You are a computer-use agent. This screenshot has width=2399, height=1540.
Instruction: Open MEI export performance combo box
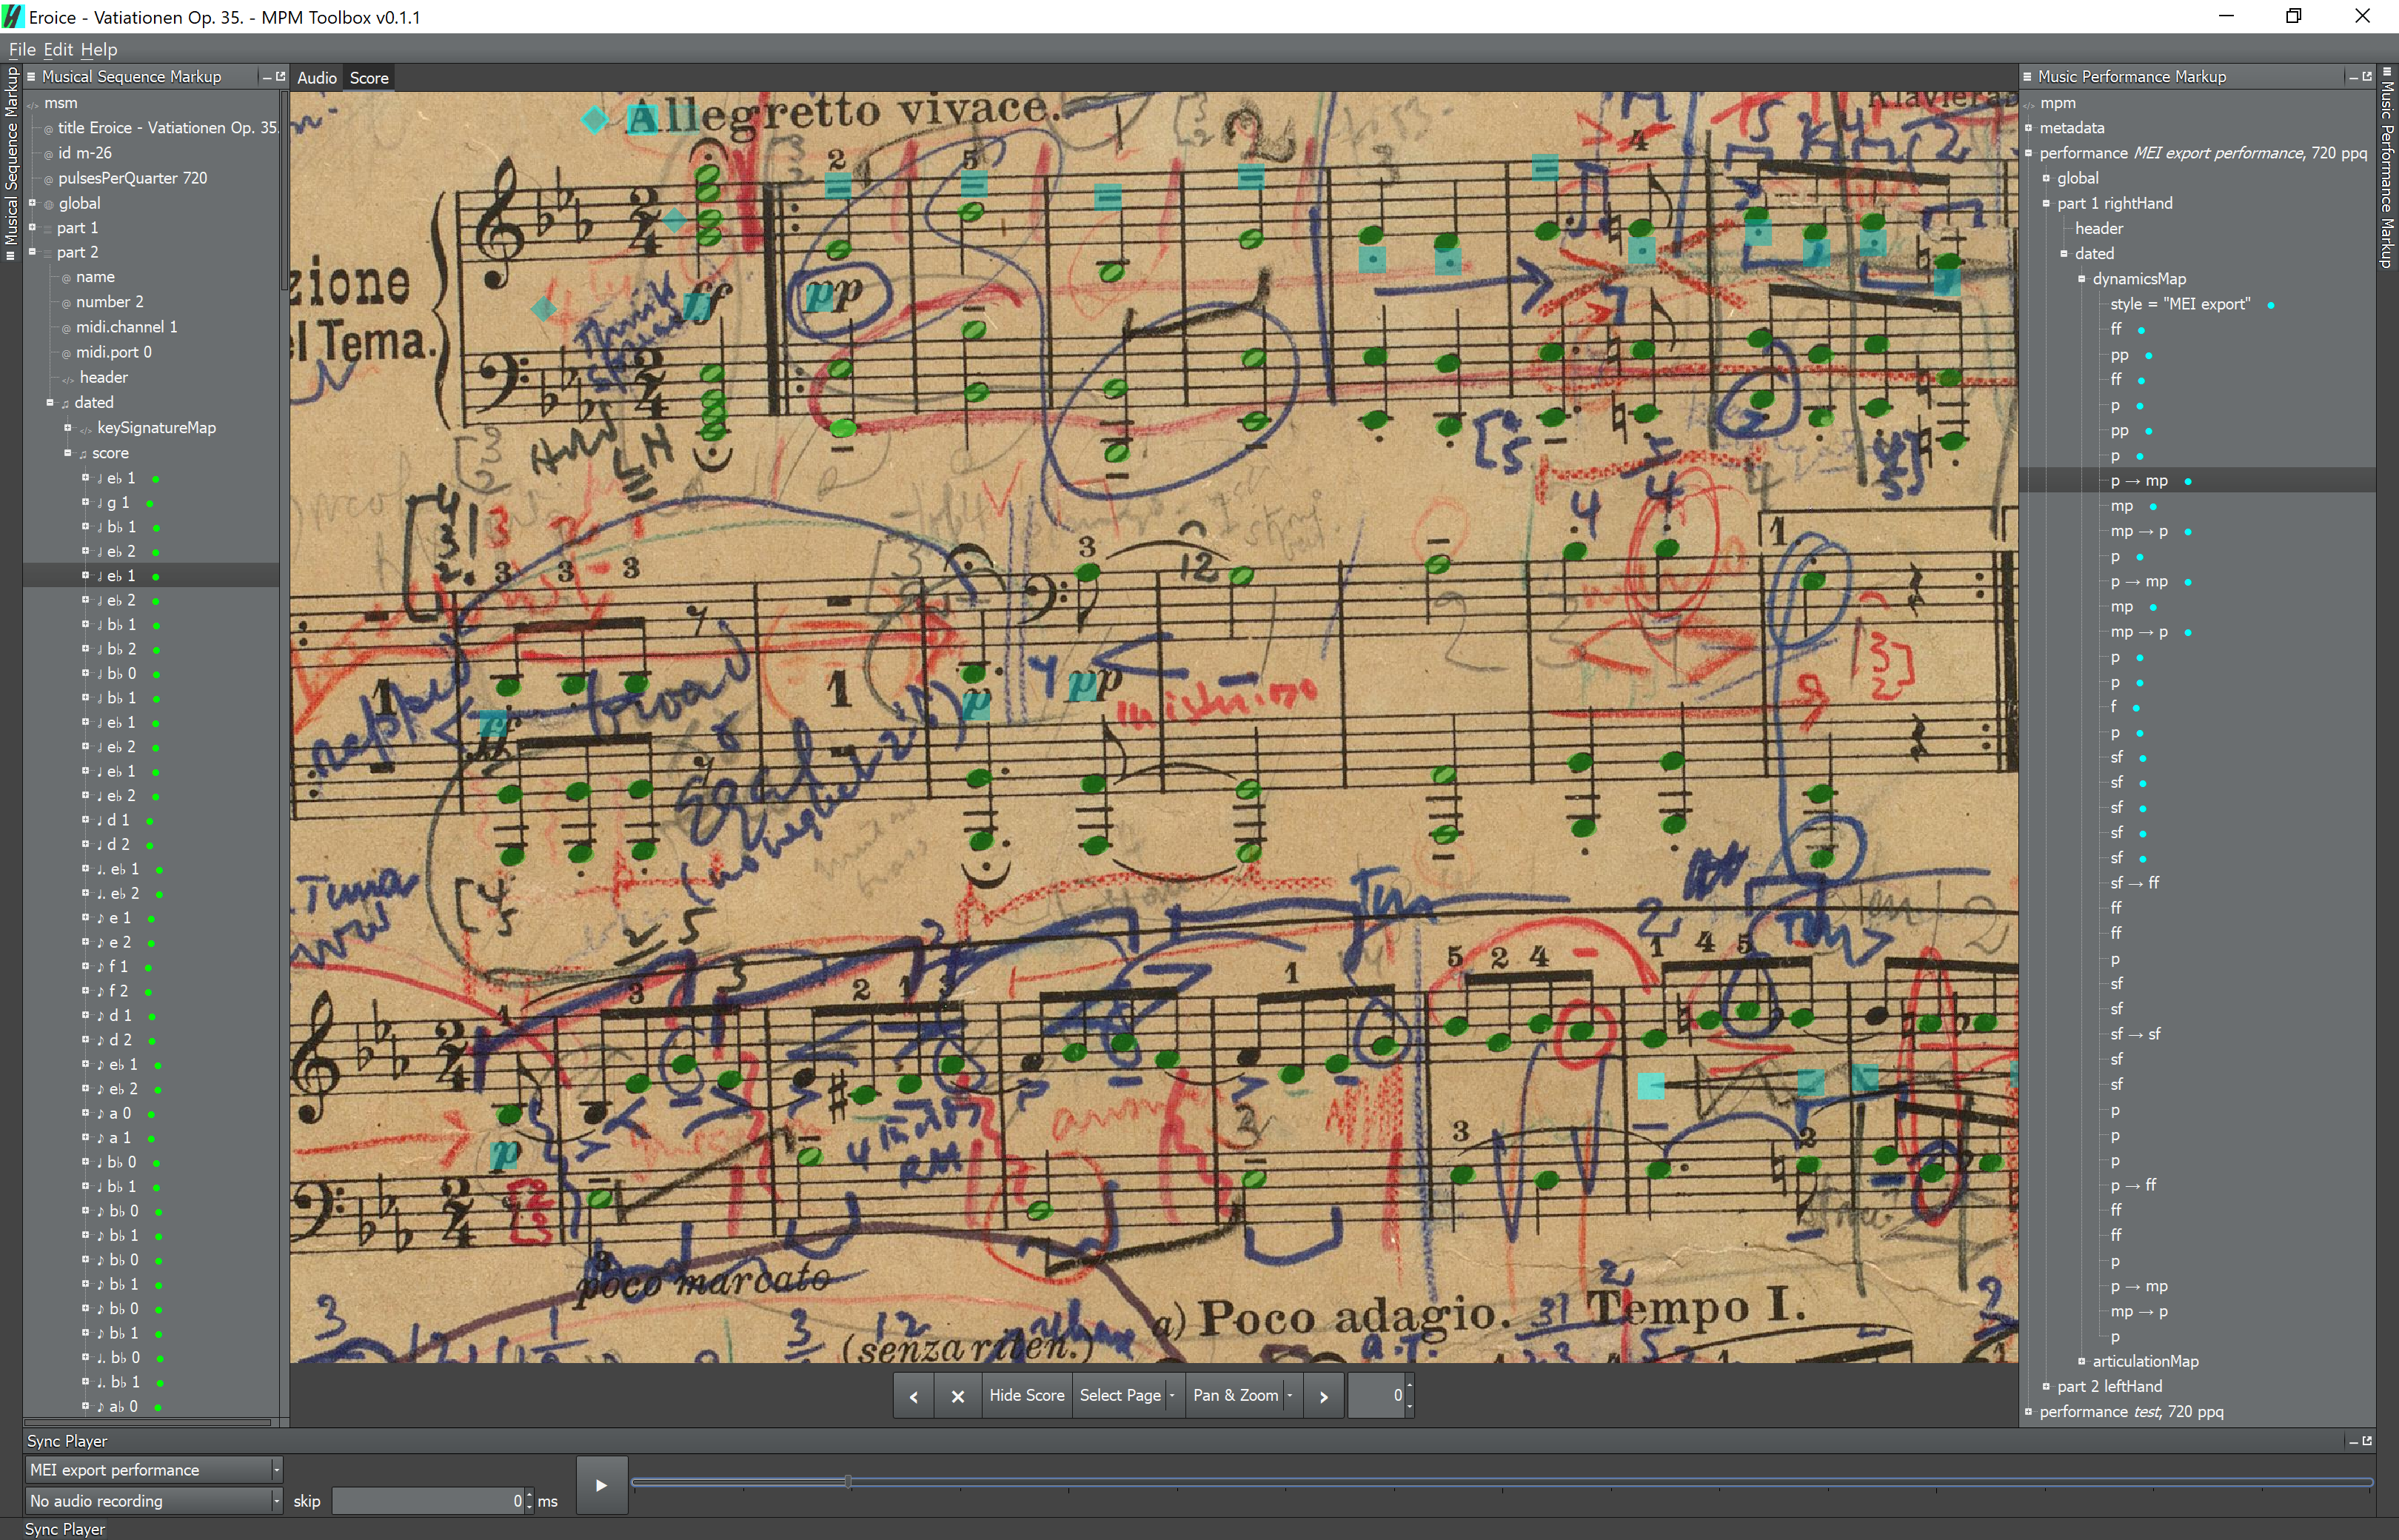click(x=154, y=1469)
